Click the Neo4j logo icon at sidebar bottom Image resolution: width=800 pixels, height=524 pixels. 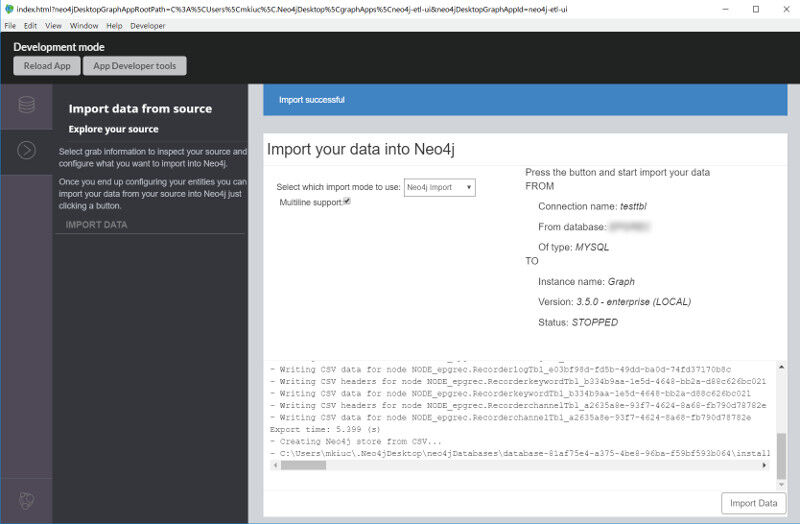(x=27, y=501)
